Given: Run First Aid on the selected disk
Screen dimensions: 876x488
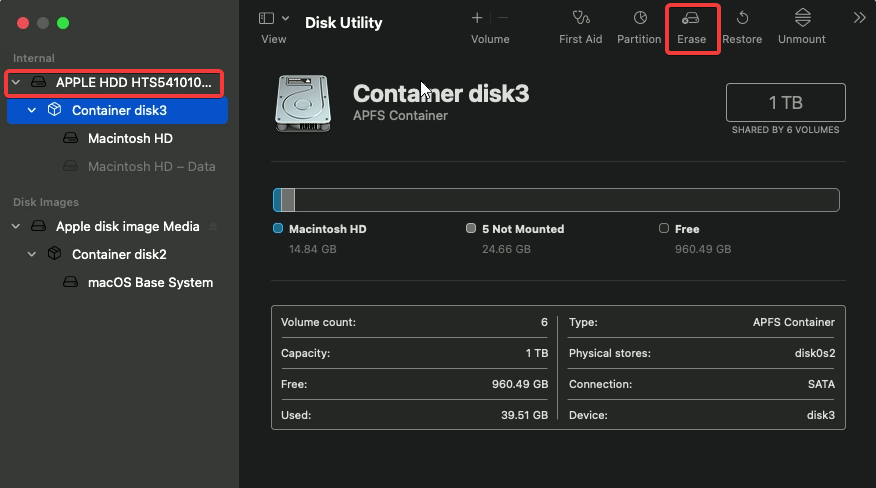Looking at the screenshot, I should [580, 18].
